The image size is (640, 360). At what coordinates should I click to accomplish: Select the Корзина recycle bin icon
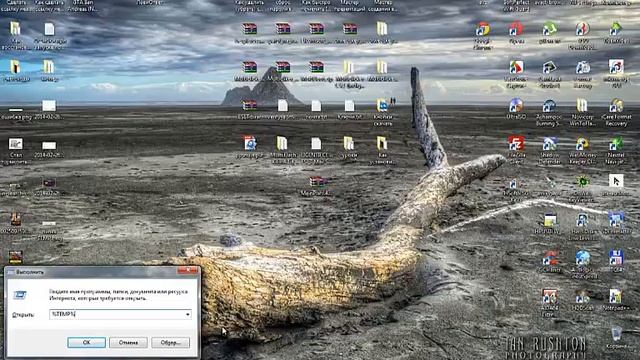point(617,338)
